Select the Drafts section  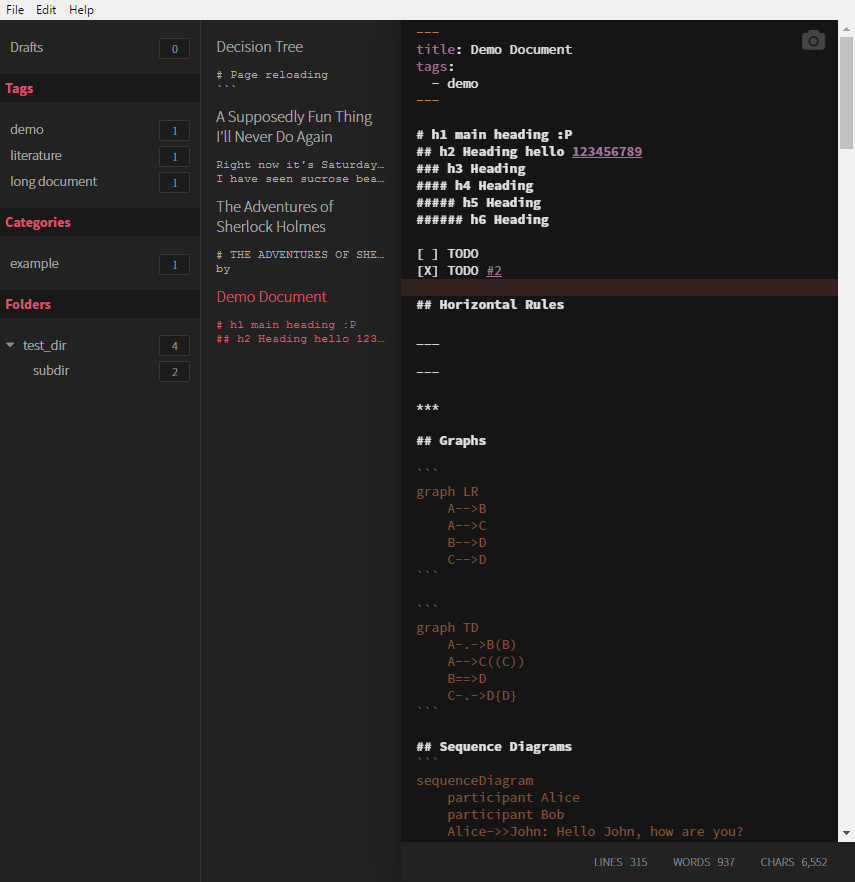pos(27,47)
